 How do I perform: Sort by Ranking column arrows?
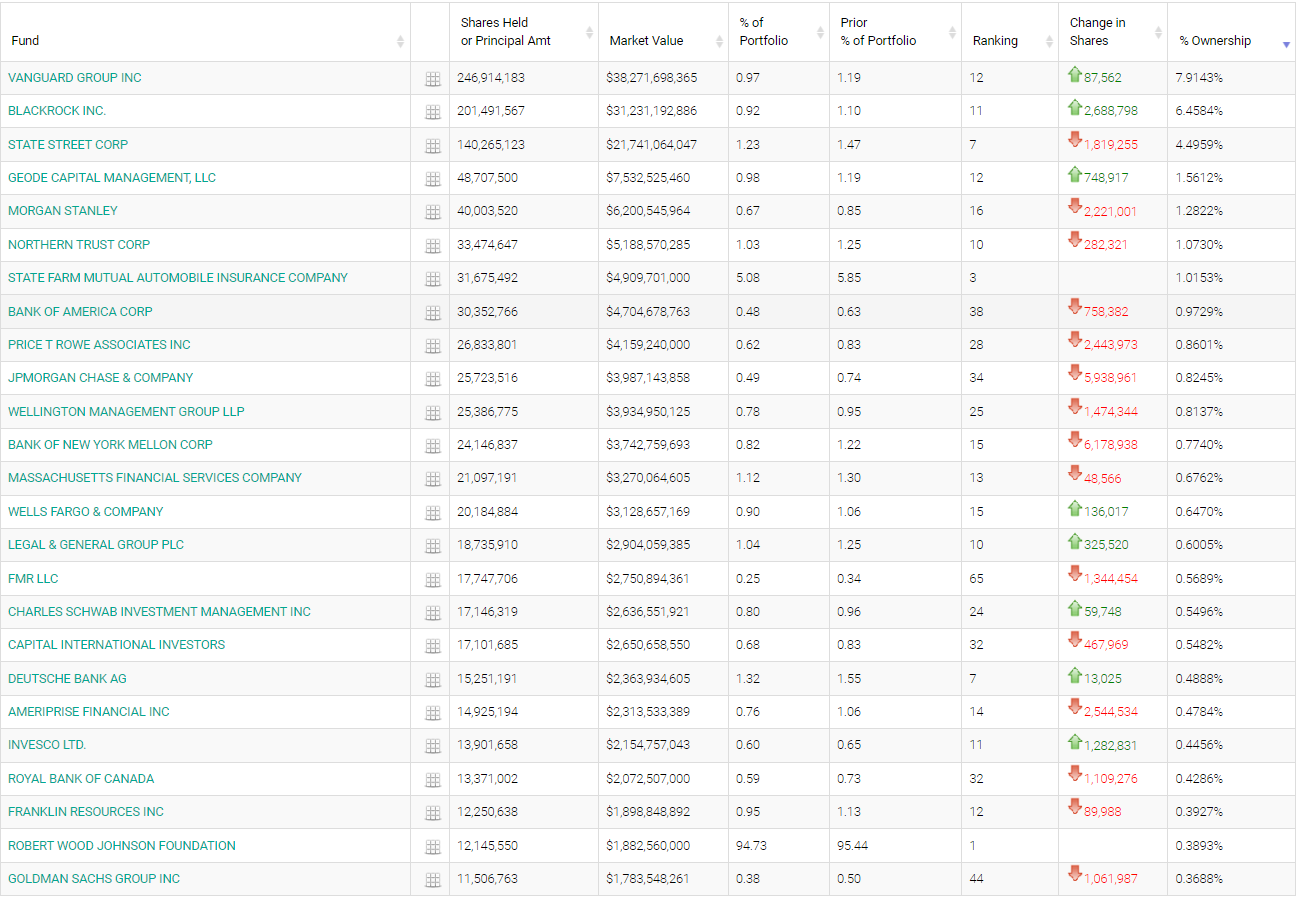point(1049,41)
